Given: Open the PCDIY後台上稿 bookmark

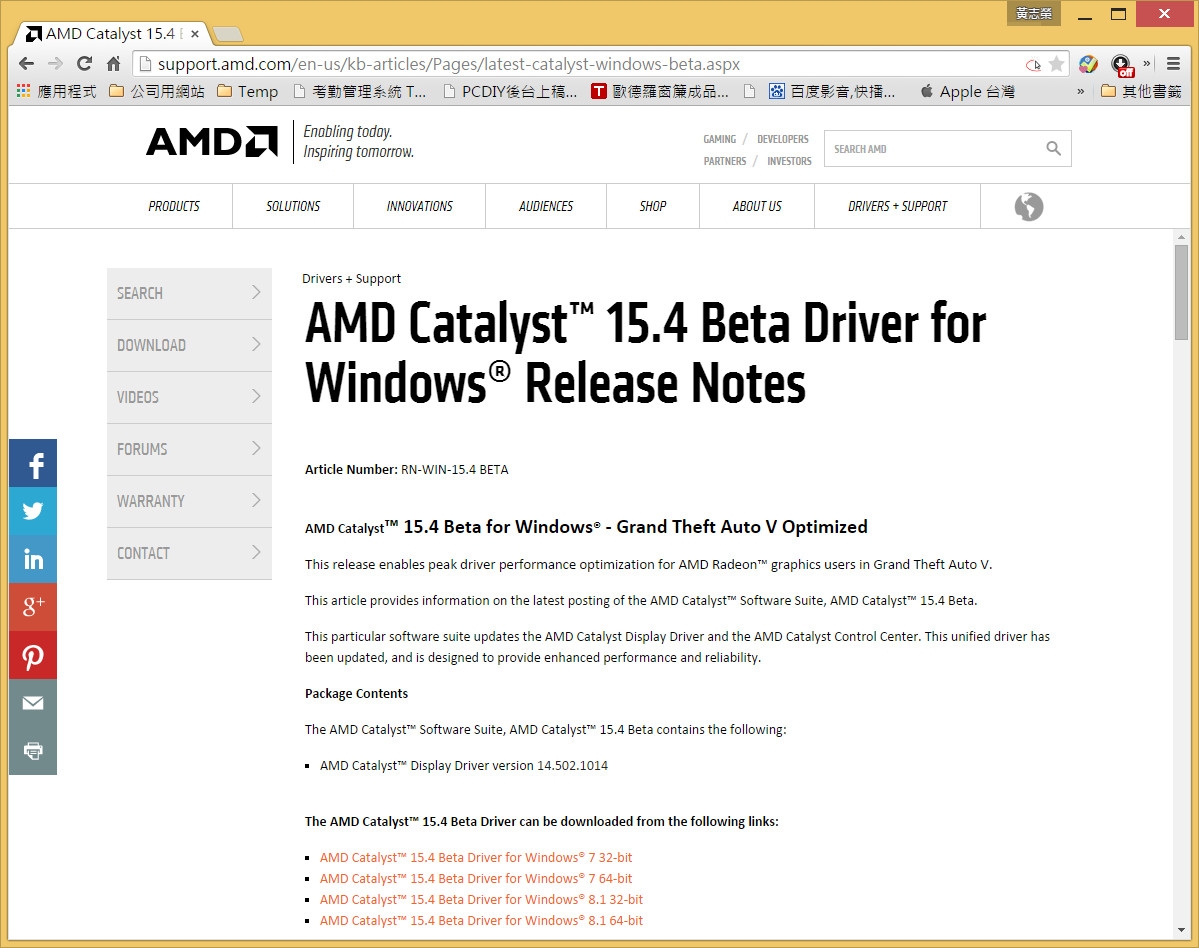Looking at the screenshot, I should 510,92.
